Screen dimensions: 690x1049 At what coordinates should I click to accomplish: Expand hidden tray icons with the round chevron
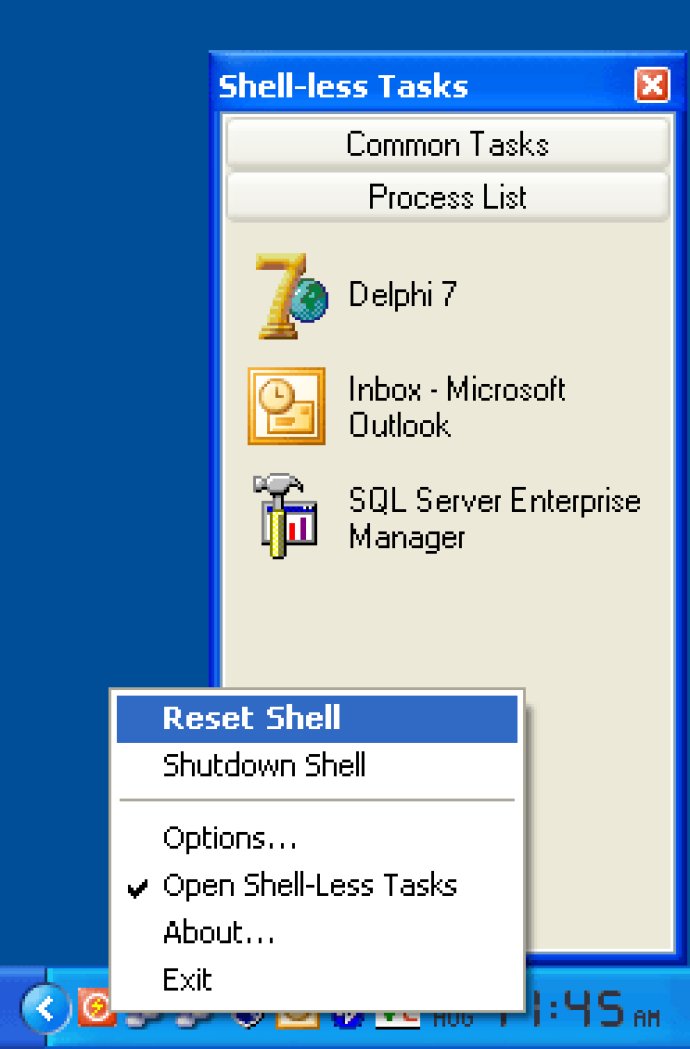tap(46, 1008)
